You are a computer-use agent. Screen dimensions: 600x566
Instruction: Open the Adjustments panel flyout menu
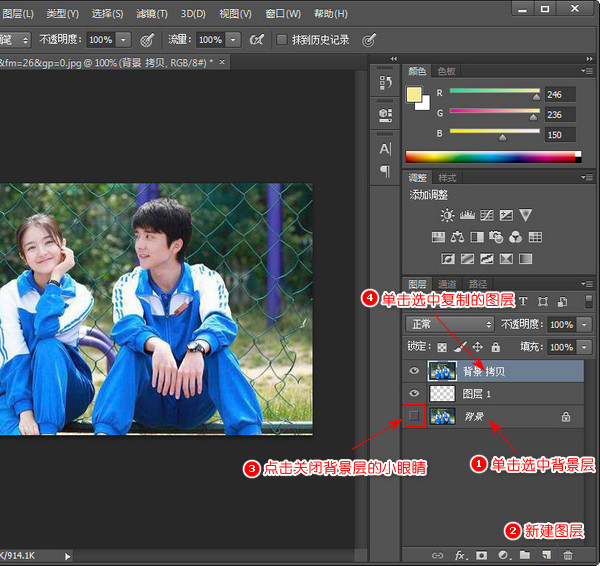(x=587, y=177)
